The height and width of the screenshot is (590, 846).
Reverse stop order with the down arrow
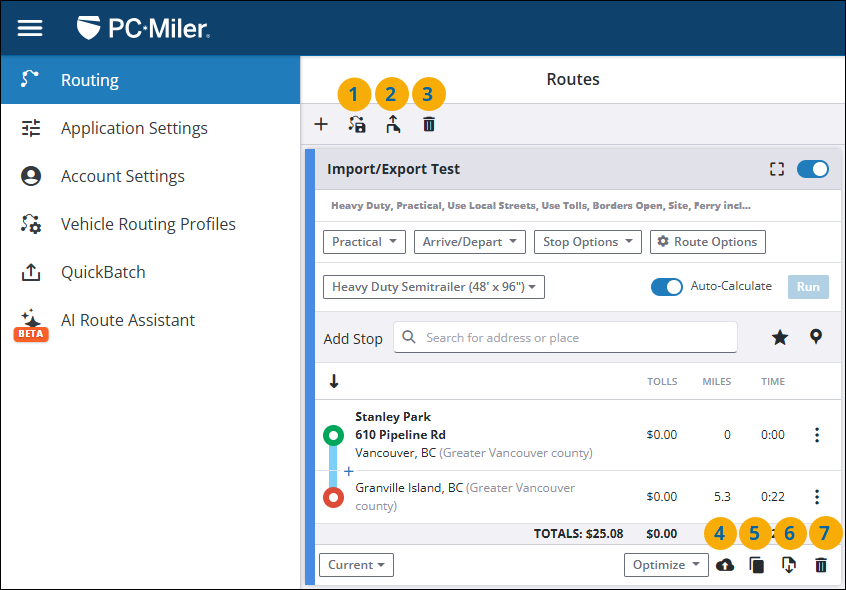click(x=334, y=381)
